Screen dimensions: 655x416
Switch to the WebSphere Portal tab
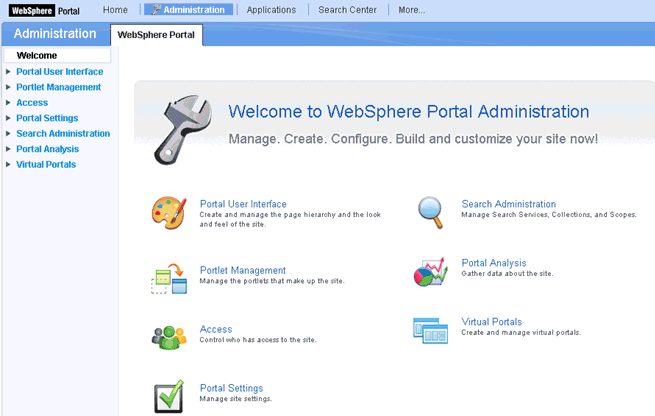(x=156, y=35)
